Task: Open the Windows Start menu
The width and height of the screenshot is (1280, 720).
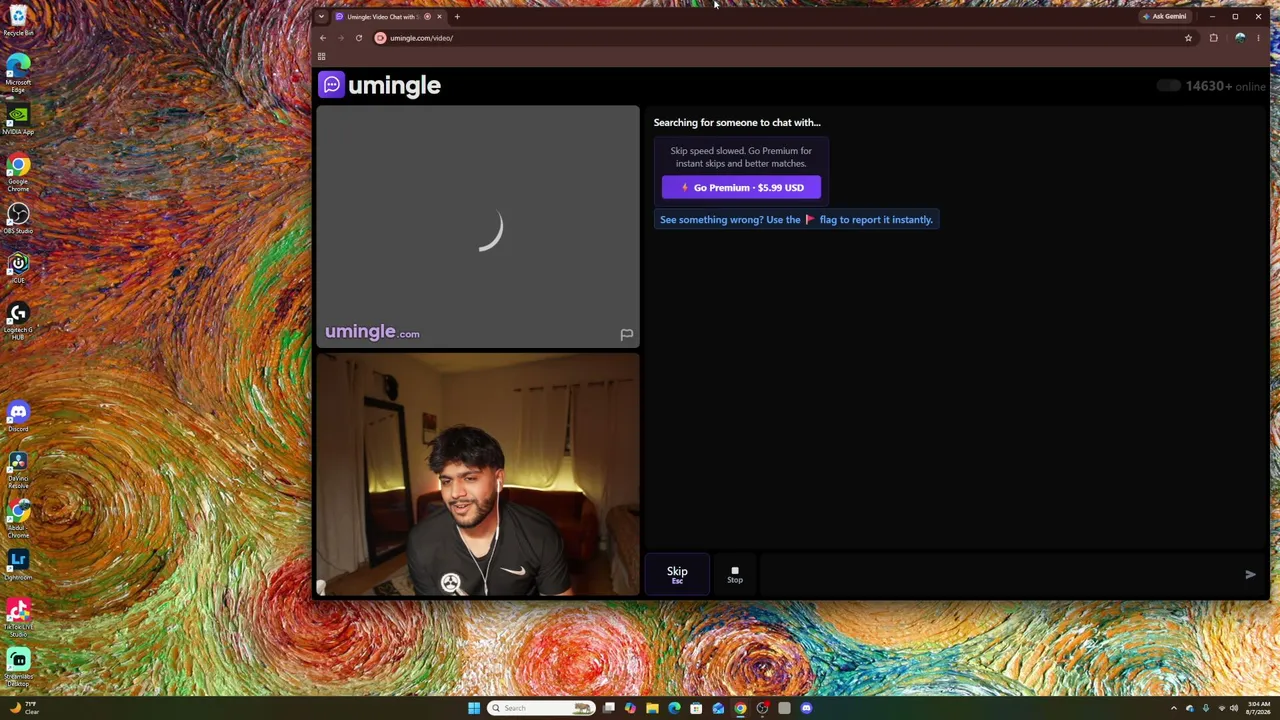Action: point(474,708)
